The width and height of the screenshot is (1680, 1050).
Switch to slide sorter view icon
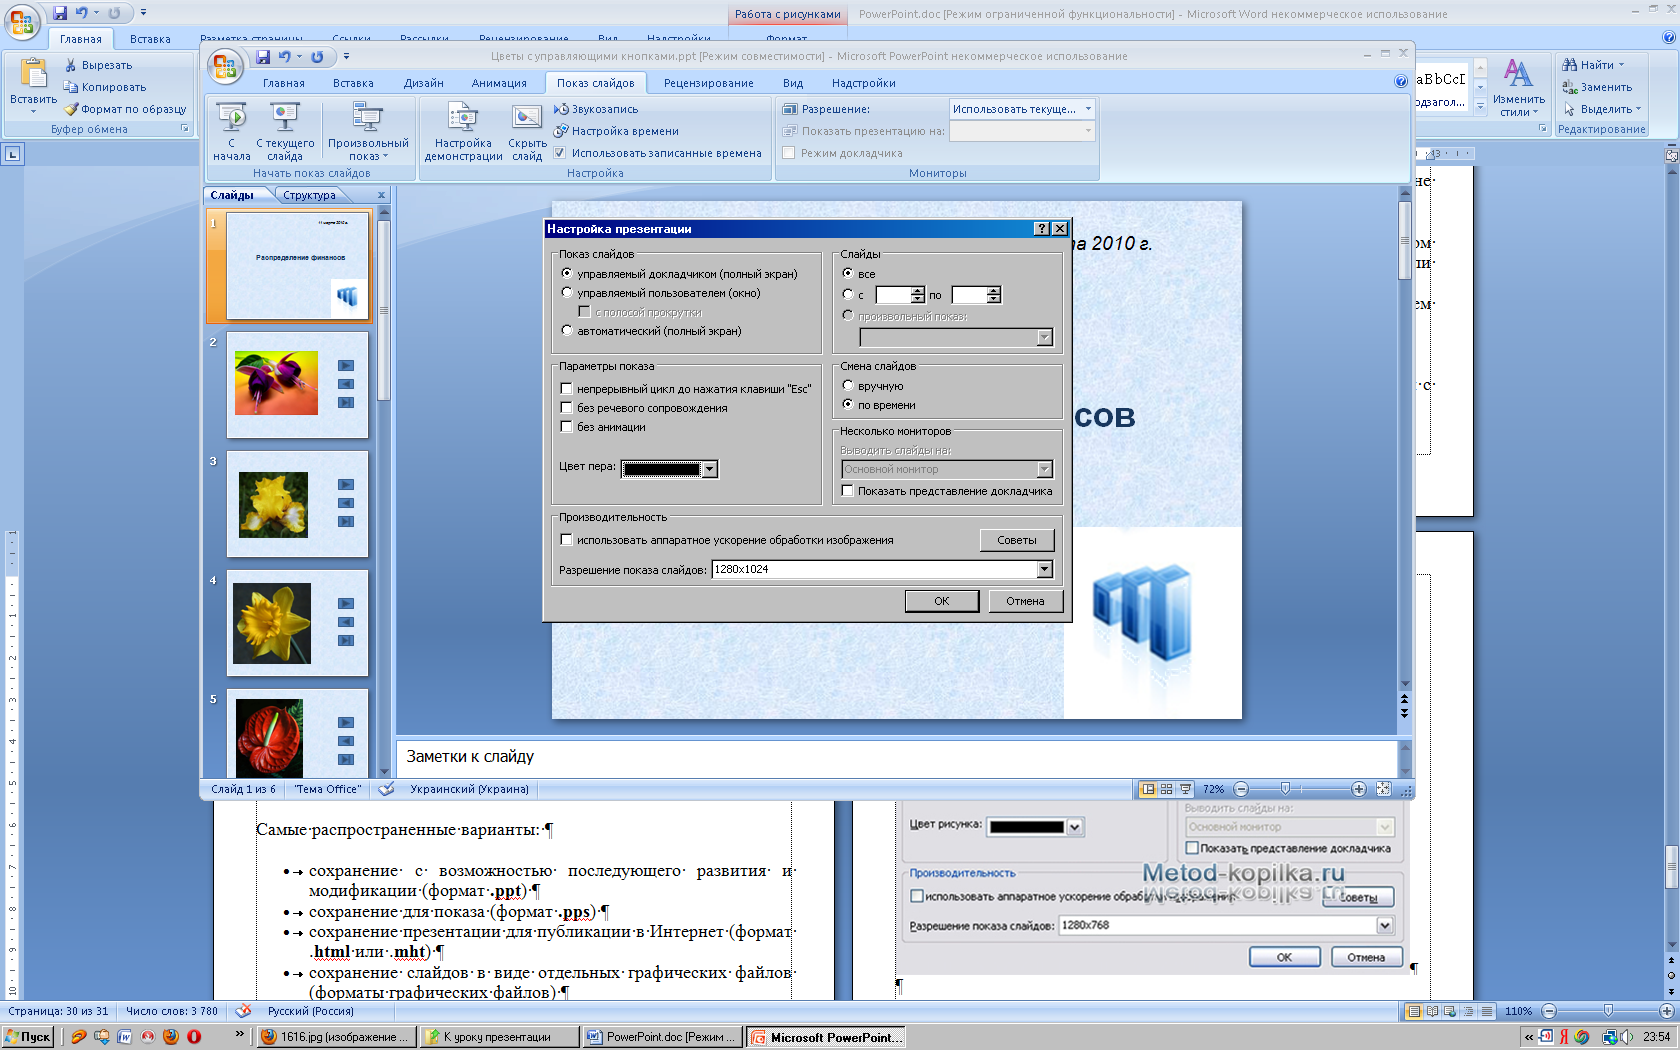tap(1166, 789)
